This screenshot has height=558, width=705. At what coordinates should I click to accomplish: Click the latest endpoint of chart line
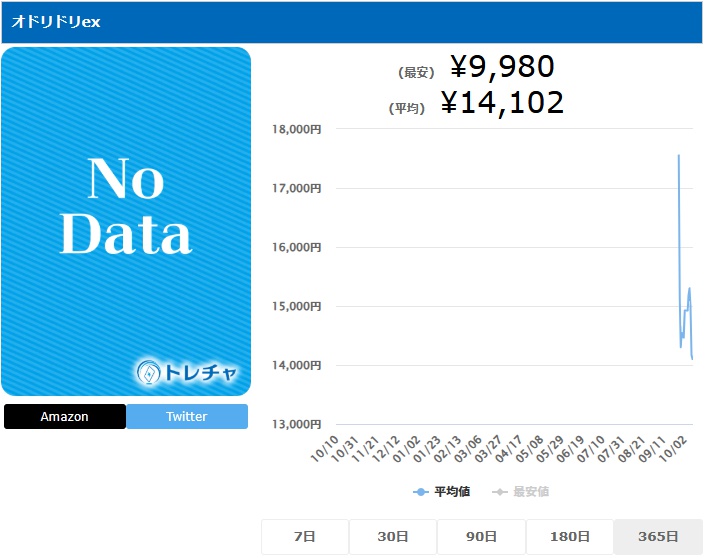coord(692,358)
